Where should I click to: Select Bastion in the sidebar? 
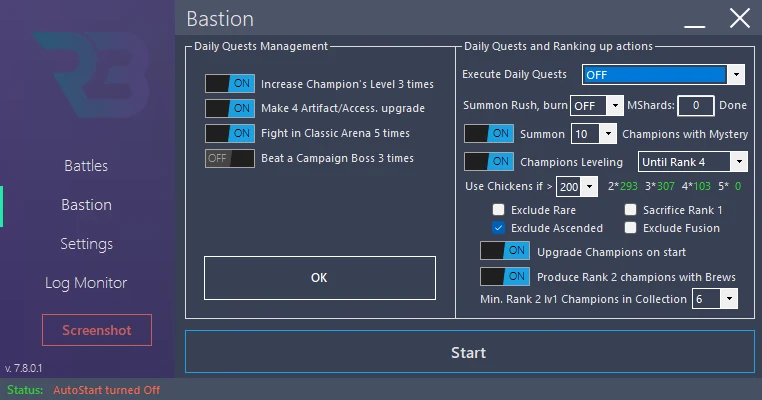point(87,205)
